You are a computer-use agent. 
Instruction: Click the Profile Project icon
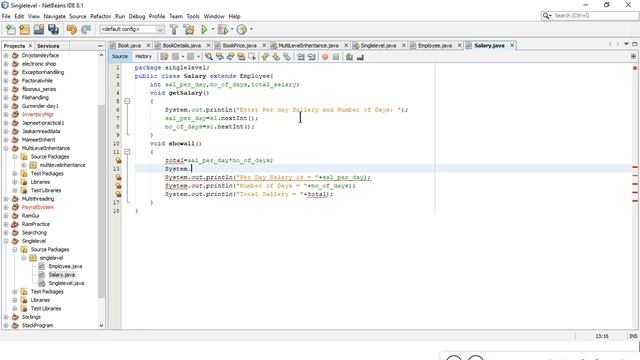coord(242,29)
